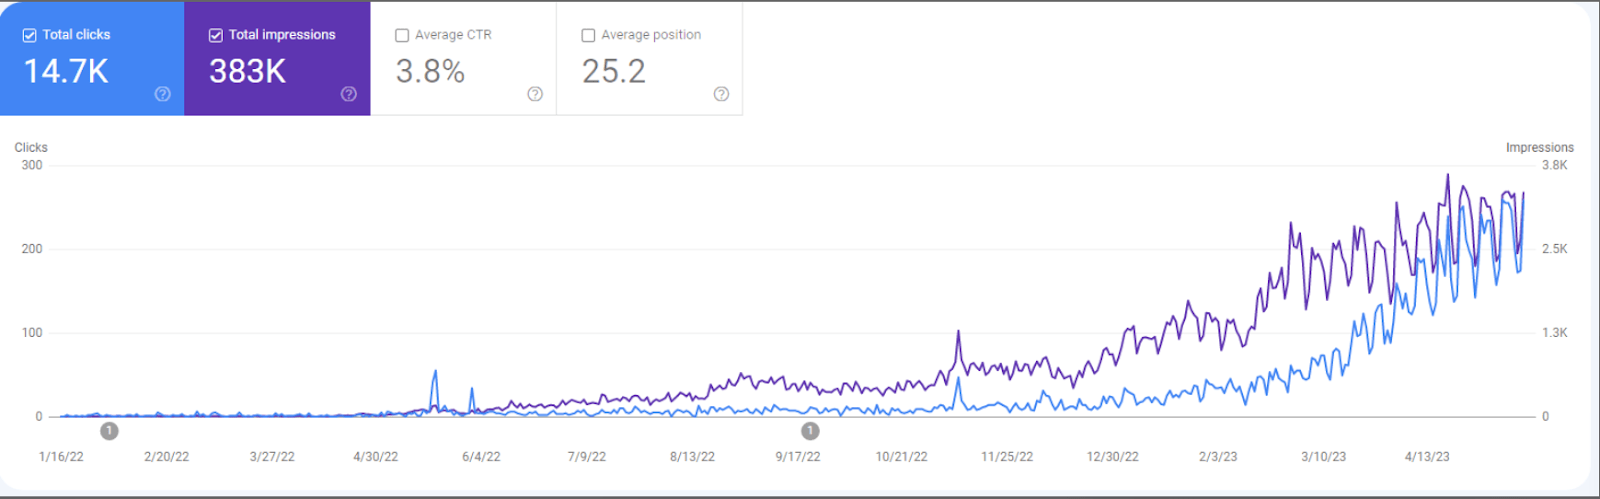Screen dimensions: 1600x499
Task: Click the 6/4/22 date label
Action: click(x=481, y=457)
